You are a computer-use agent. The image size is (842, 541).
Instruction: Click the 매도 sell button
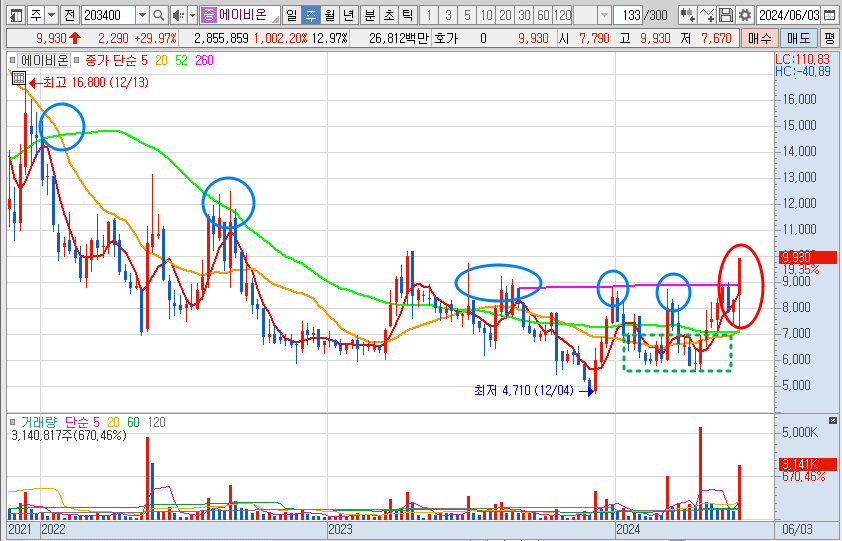pyautogui.click(x=798, y=38)
